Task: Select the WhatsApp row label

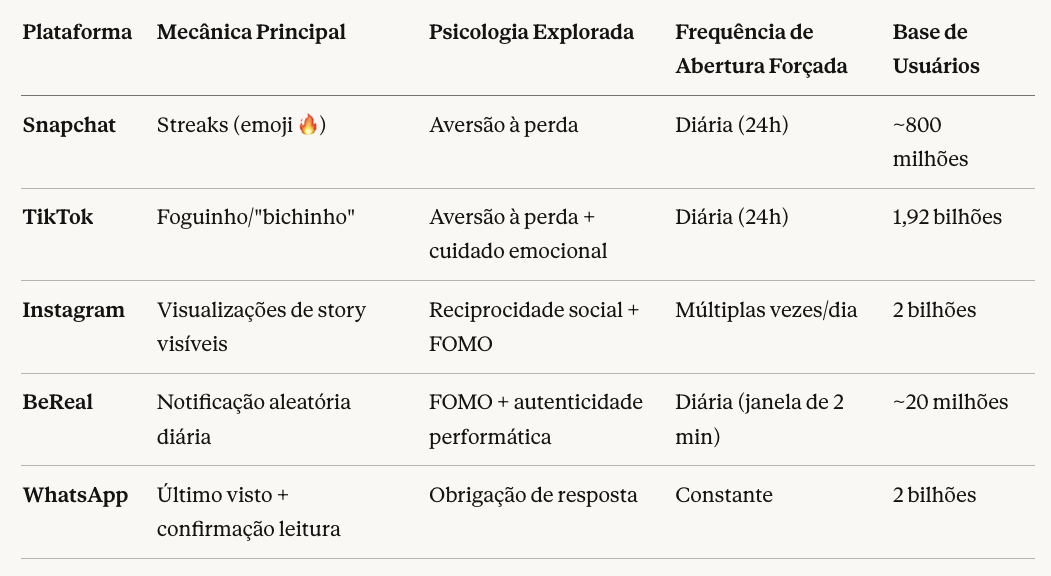Action: click(75, 495)
